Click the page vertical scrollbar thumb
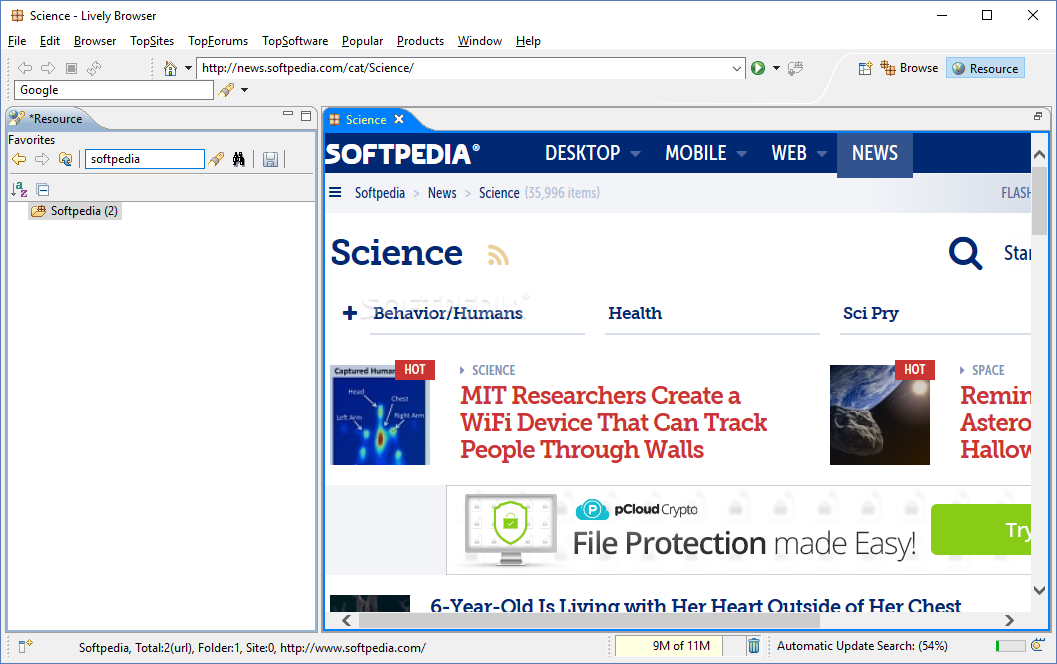Viewport: 1057px width, 664px height. coord(1039,202)
